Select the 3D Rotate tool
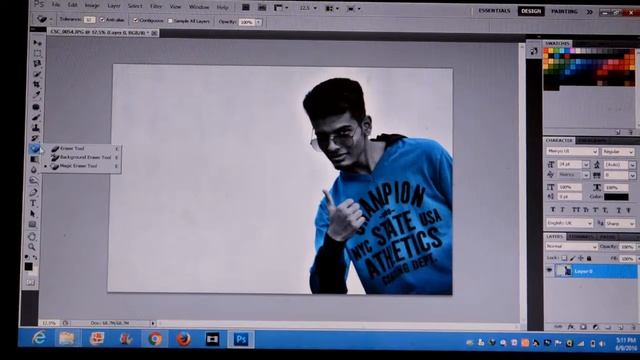The height and width of the screenshot is (360, 640). pyautogui.click(x=32, y=236)
